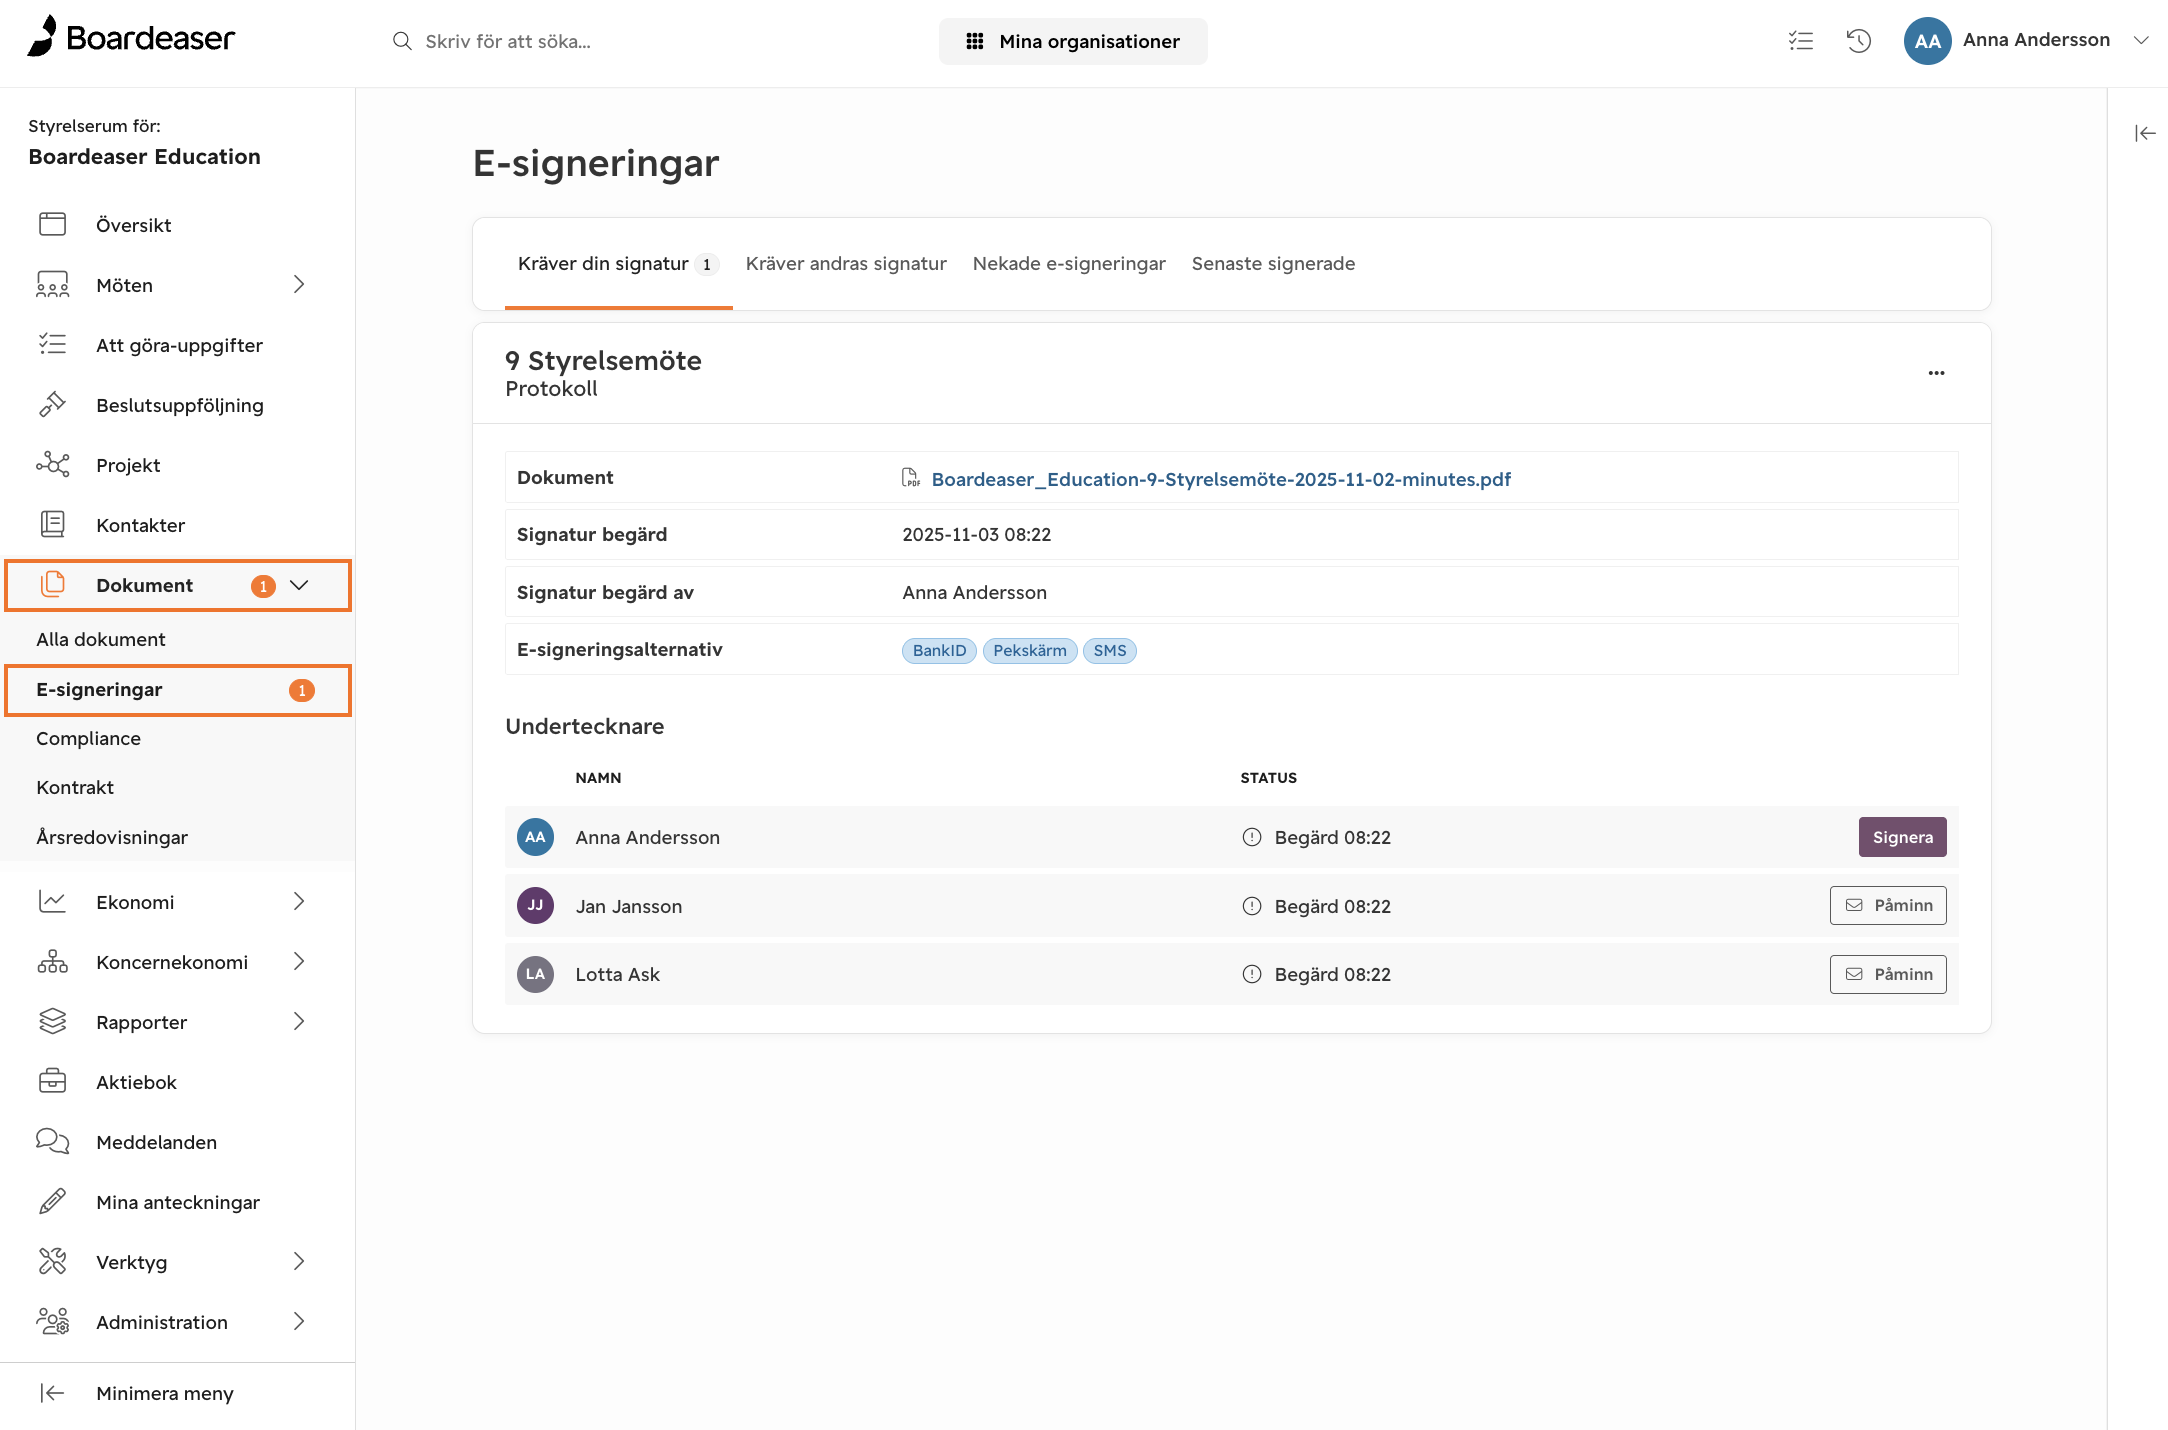2168x1430 pixels.
Task: Click the orange badge on E-signeringar
Action: click(x=302, y=690)
